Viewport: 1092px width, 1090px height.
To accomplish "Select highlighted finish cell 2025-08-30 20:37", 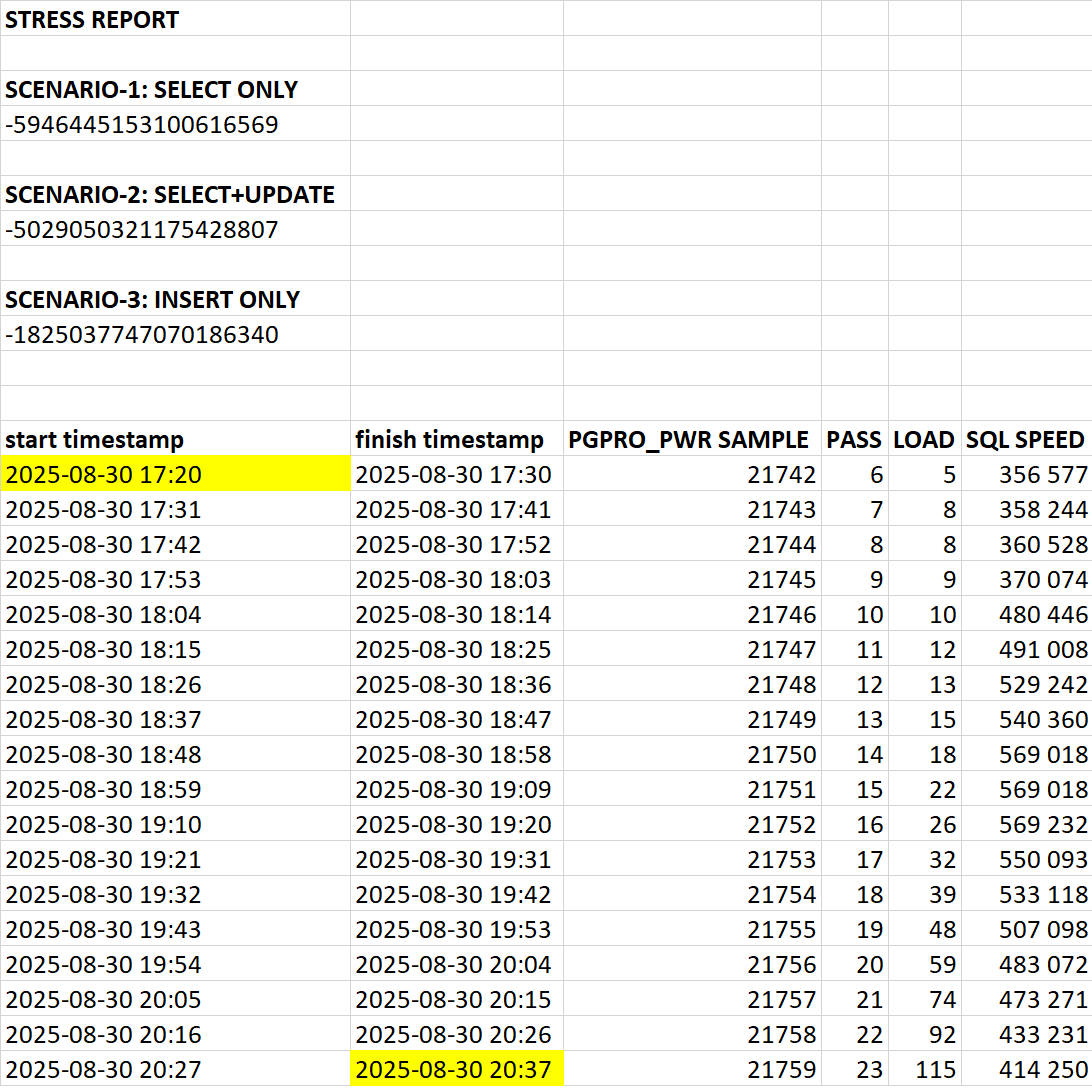I will point(457,1068).
